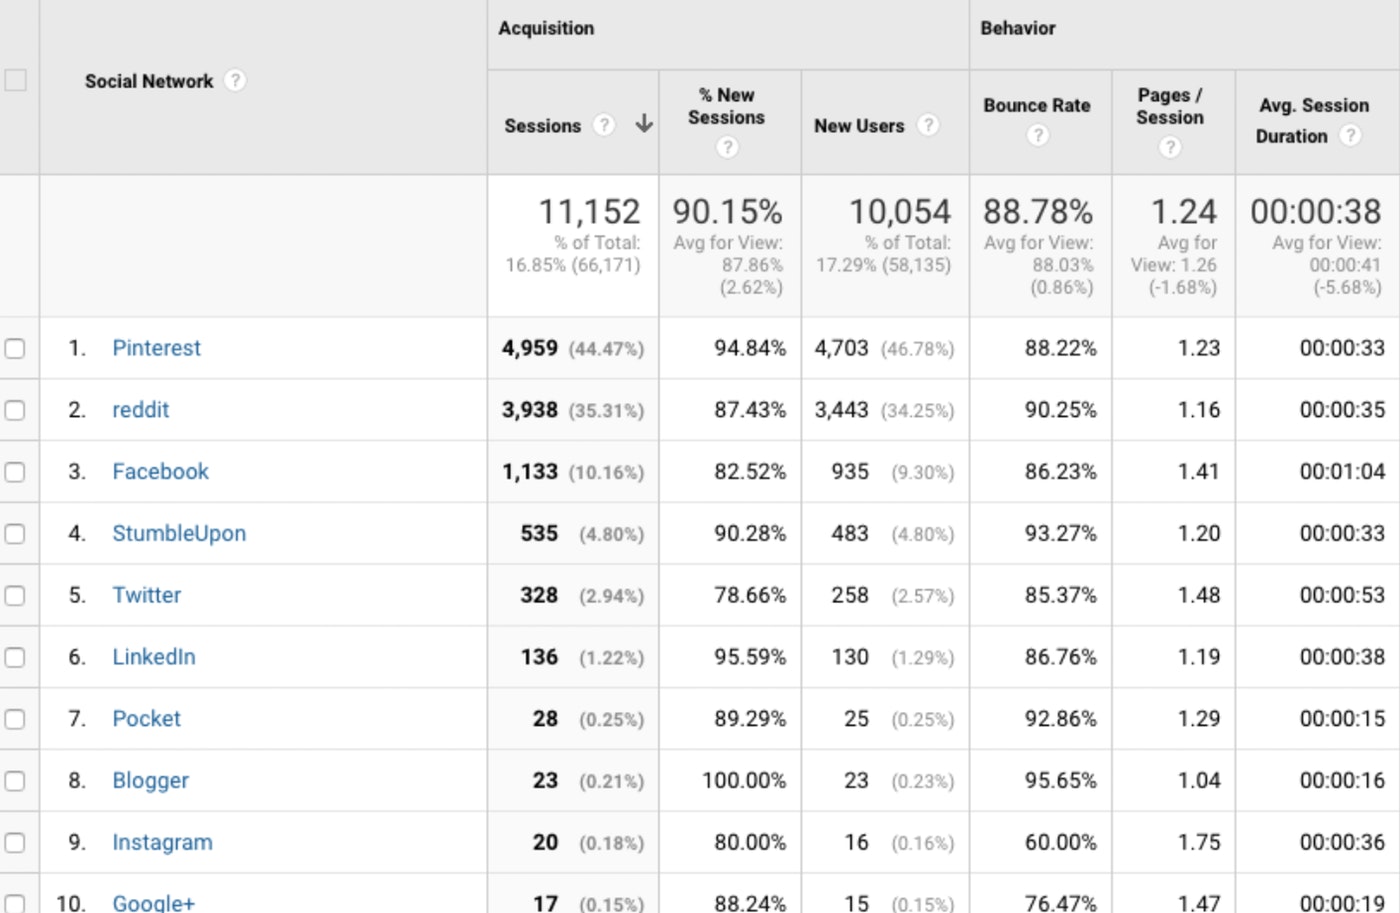
Task: Check the StumbleUpon row checkbox
Action: pos(14,534)
